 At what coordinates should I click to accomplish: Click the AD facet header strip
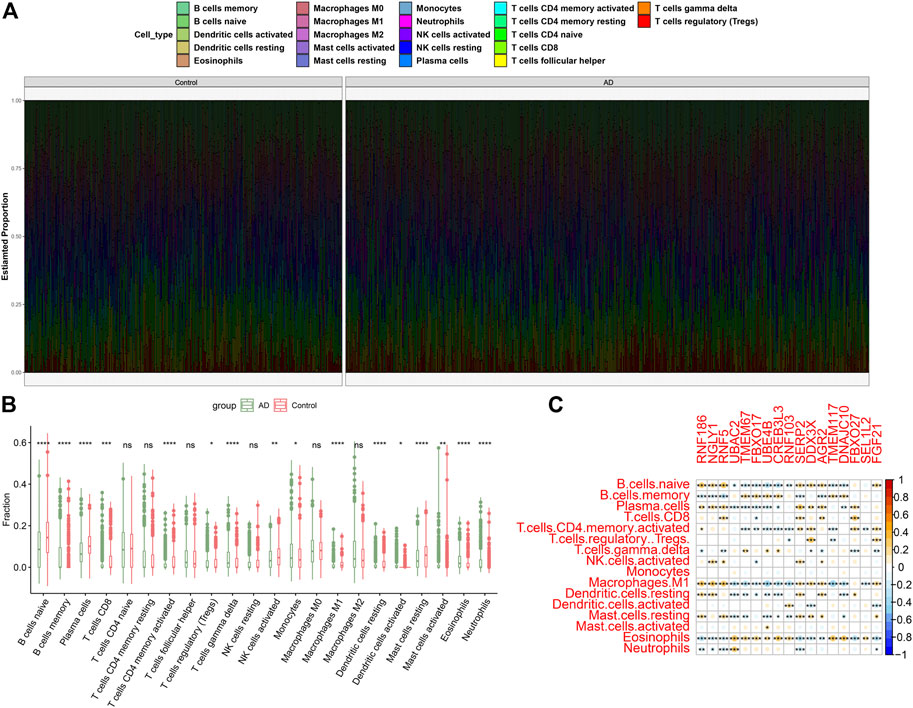click(607, 82)
